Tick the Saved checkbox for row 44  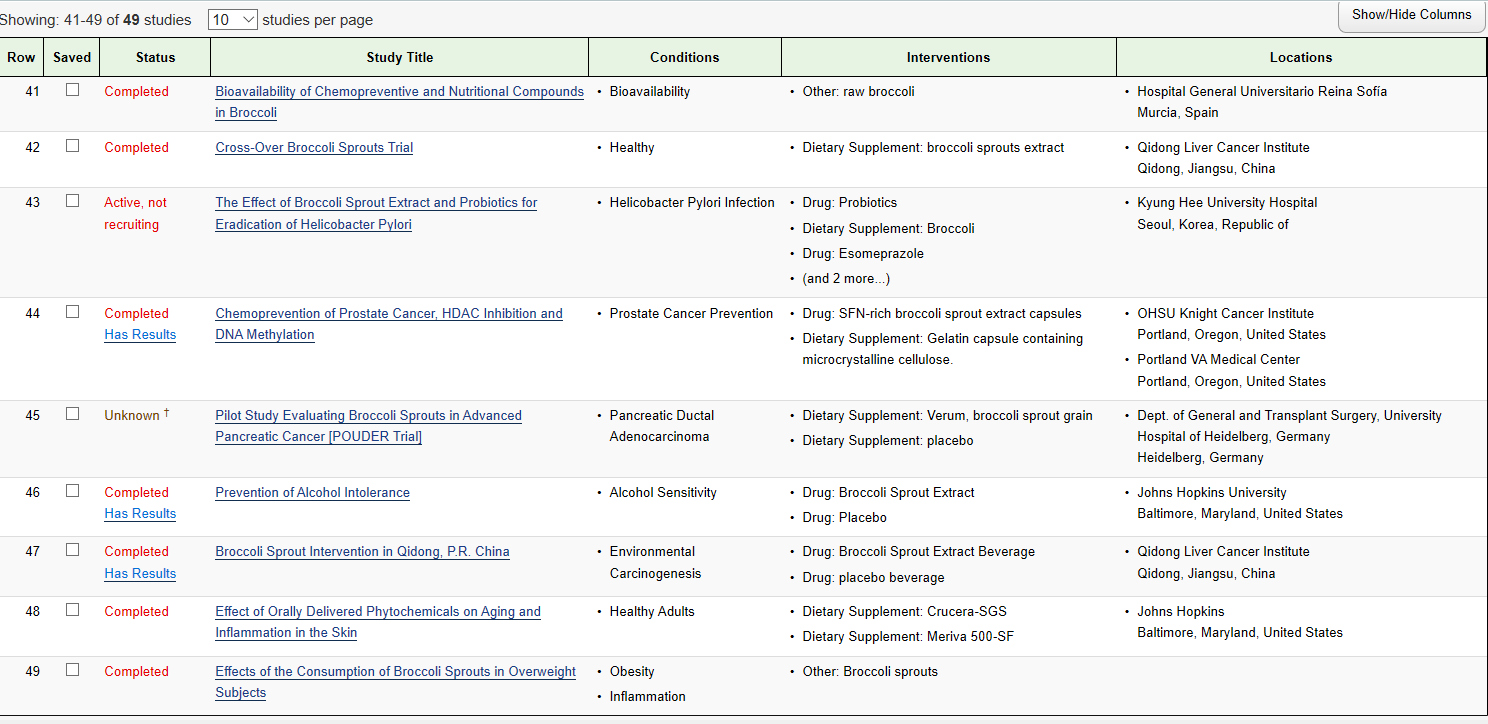pyautogui.click(x=72, y=312)
